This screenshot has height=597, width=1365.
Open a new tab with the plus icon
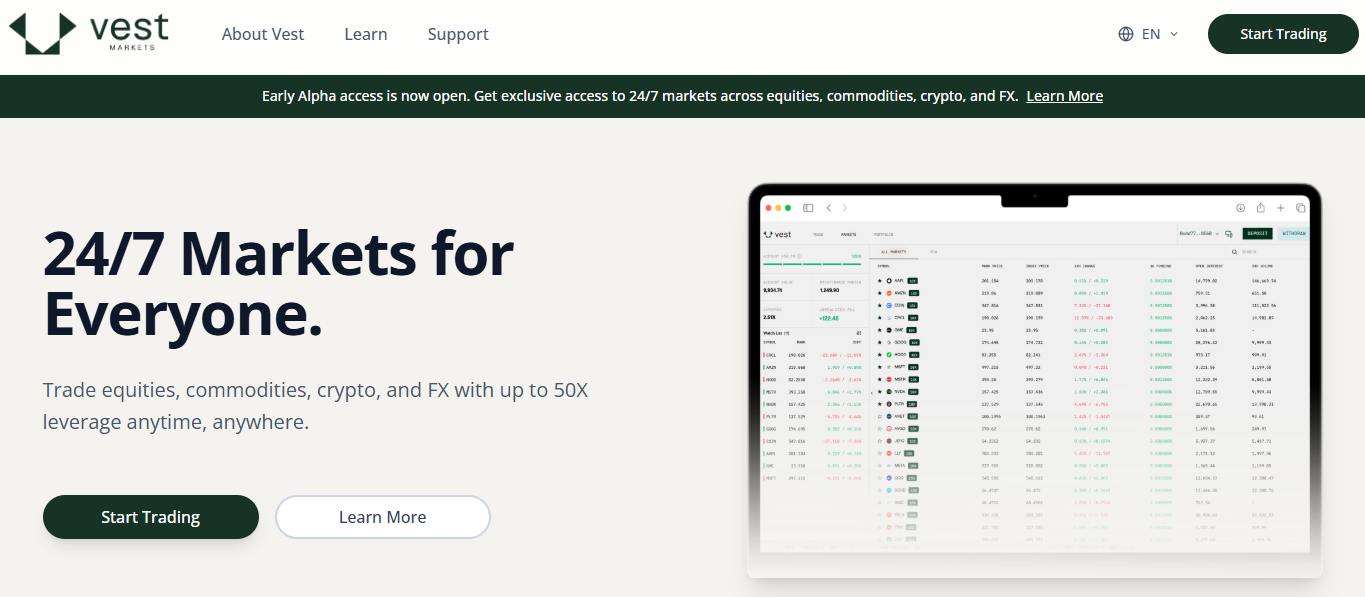pyautogui.click(x=1280, y=208)
